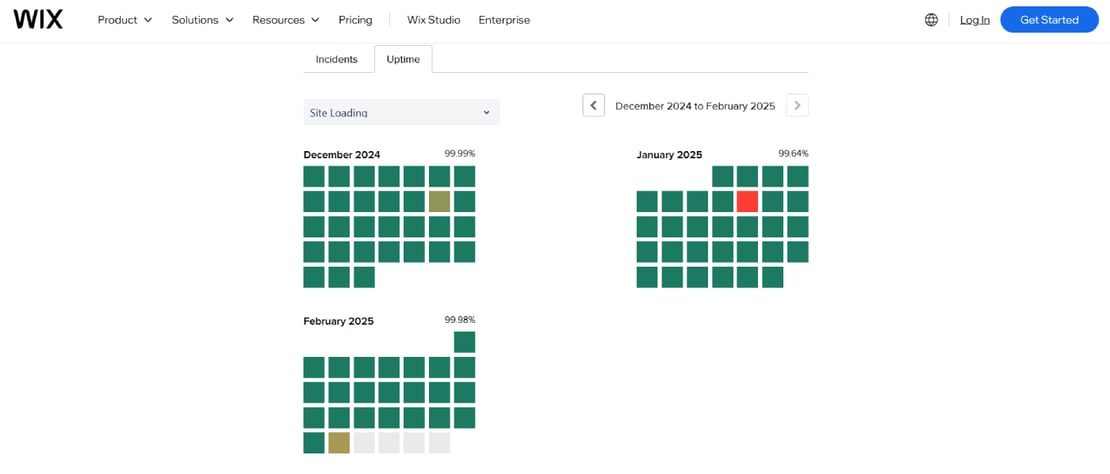Go to Wix Studio

click(434, 20)
